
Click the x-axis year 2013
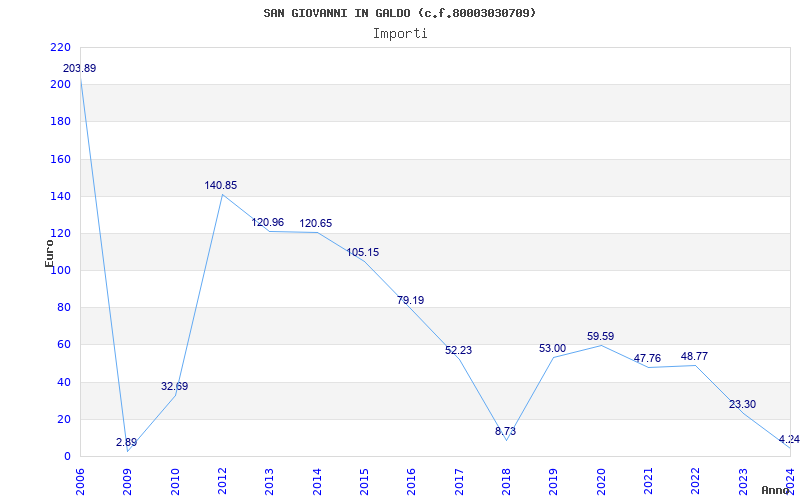click(269, 481)
